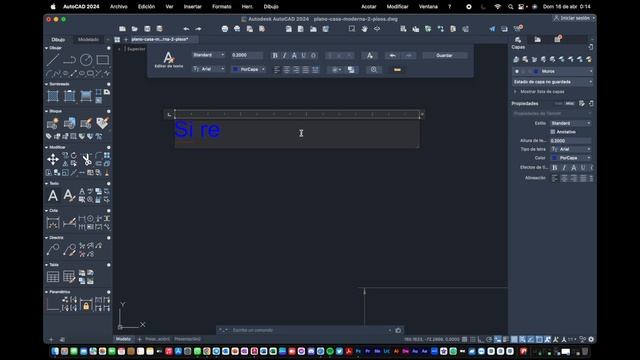
Task: Open the Formato menu
Action: 222,7
